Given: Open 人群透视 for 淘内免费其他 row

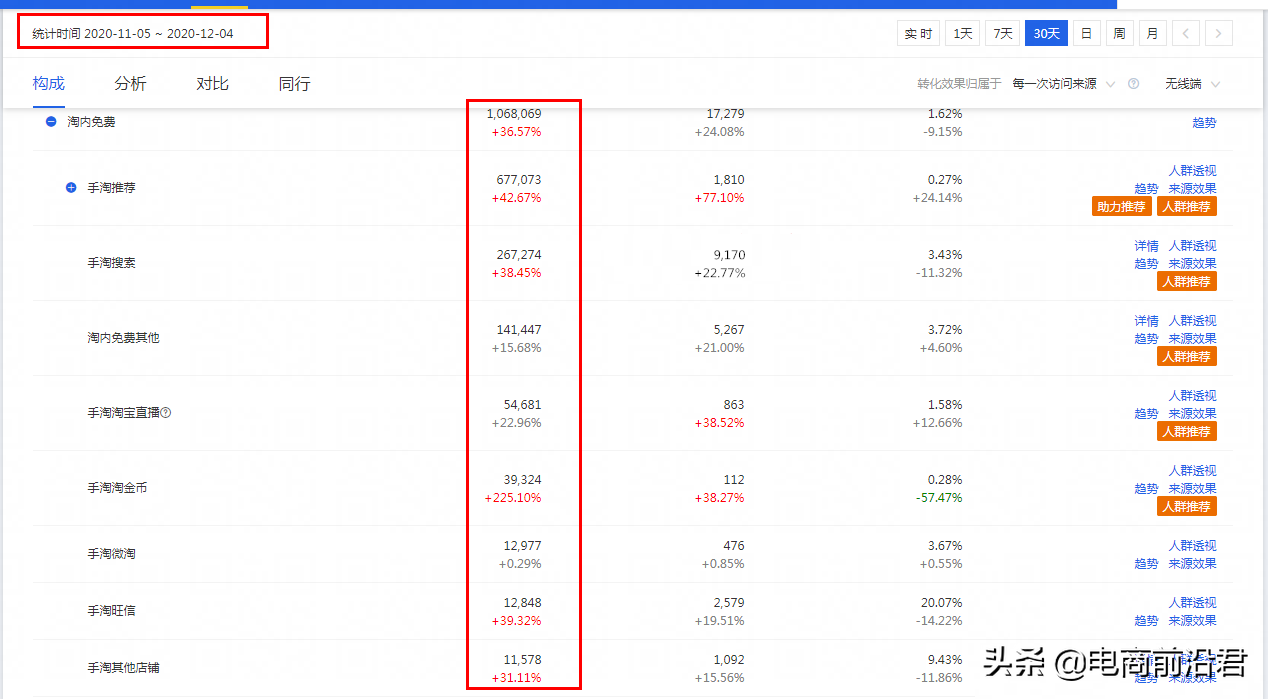Looking at the screenshot, I should tap(1192, 321).
